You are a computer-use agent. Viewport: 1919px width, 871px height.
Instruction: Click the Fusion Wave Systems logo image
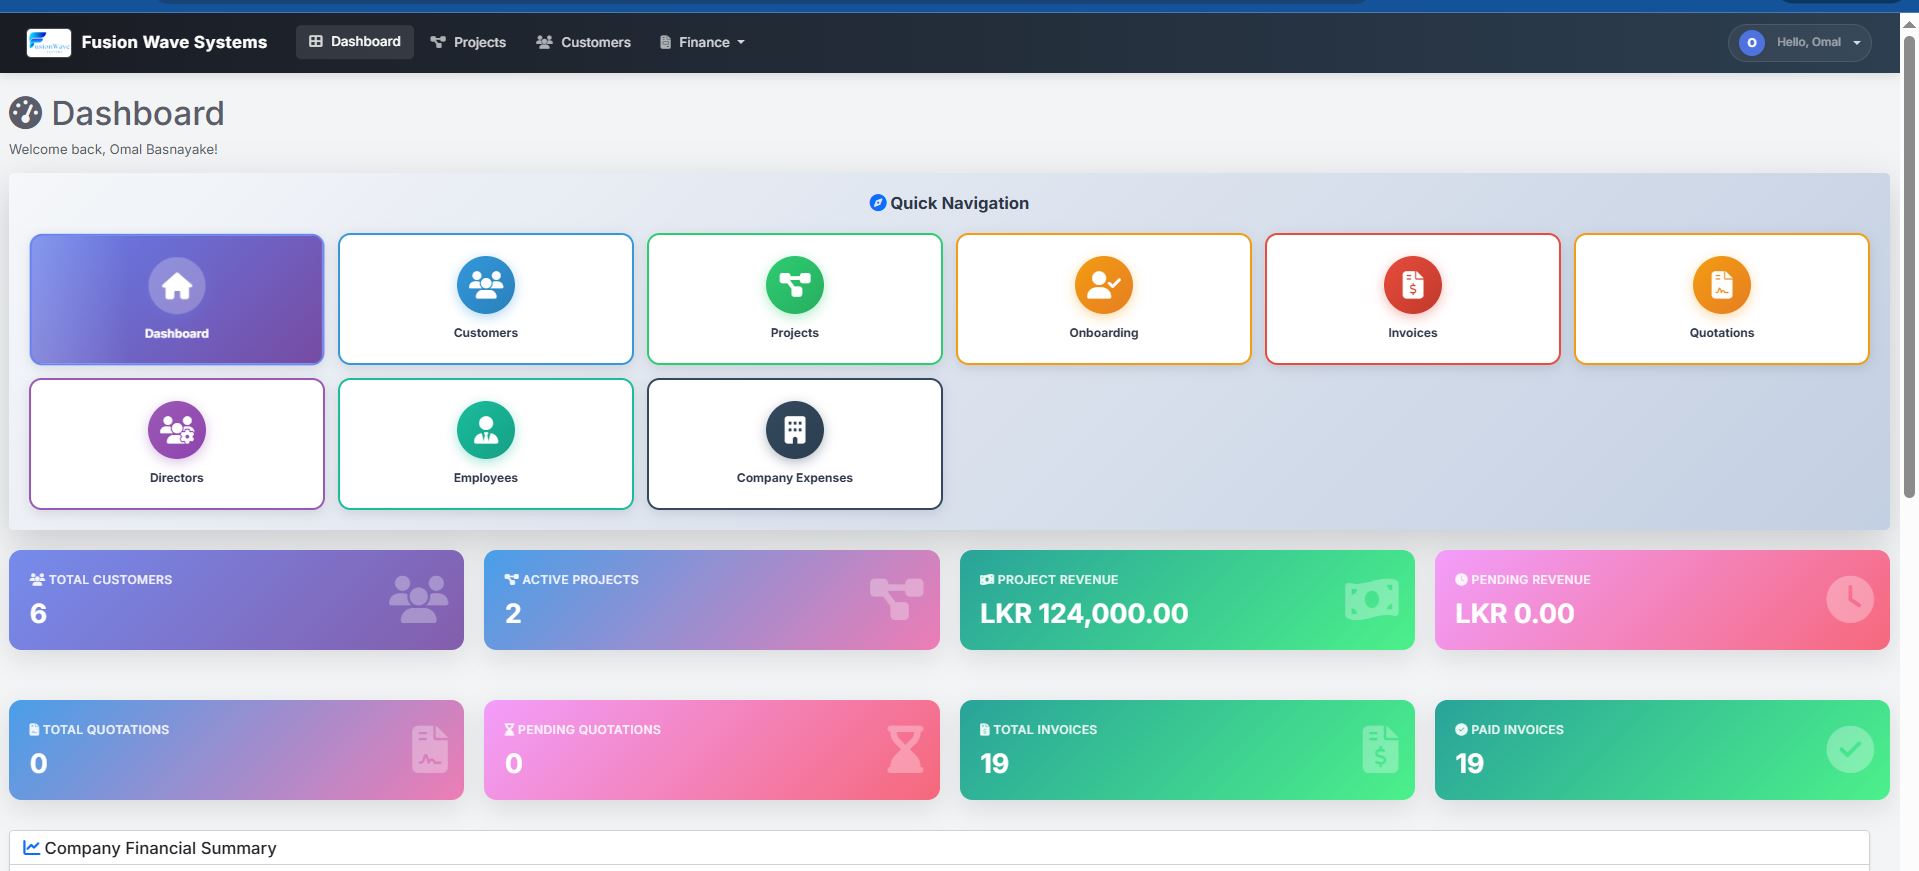pyautogui.click(x=48, y=42)
